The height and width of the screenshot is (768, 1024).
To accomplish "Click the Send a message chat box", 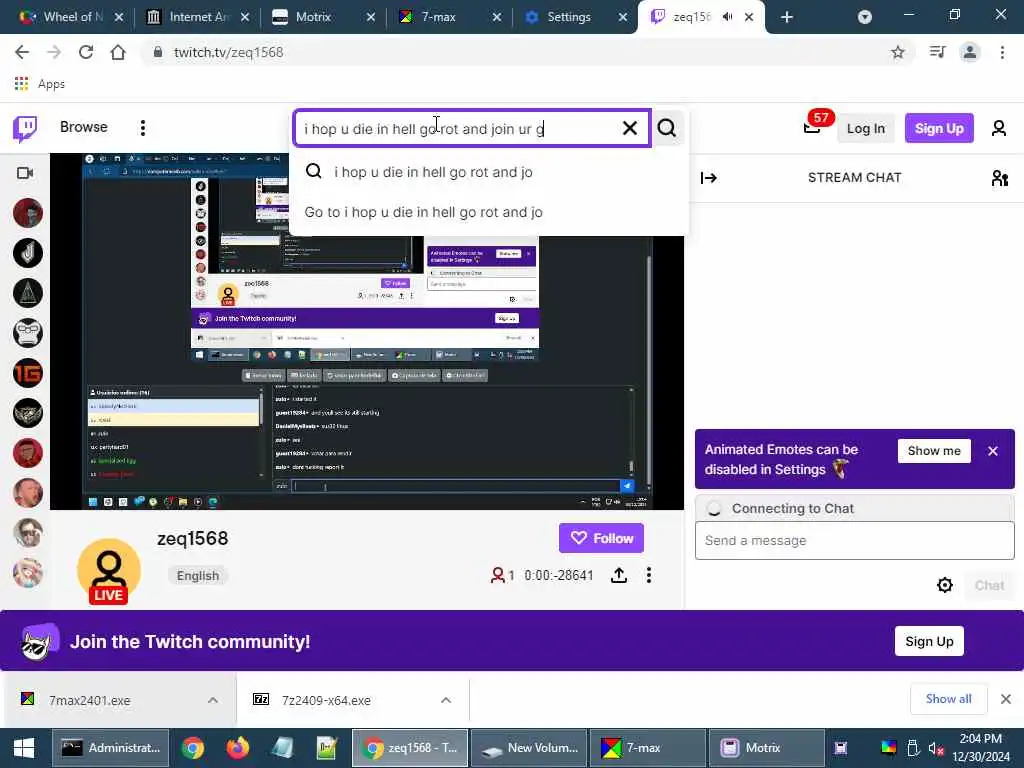I will 854,540.
